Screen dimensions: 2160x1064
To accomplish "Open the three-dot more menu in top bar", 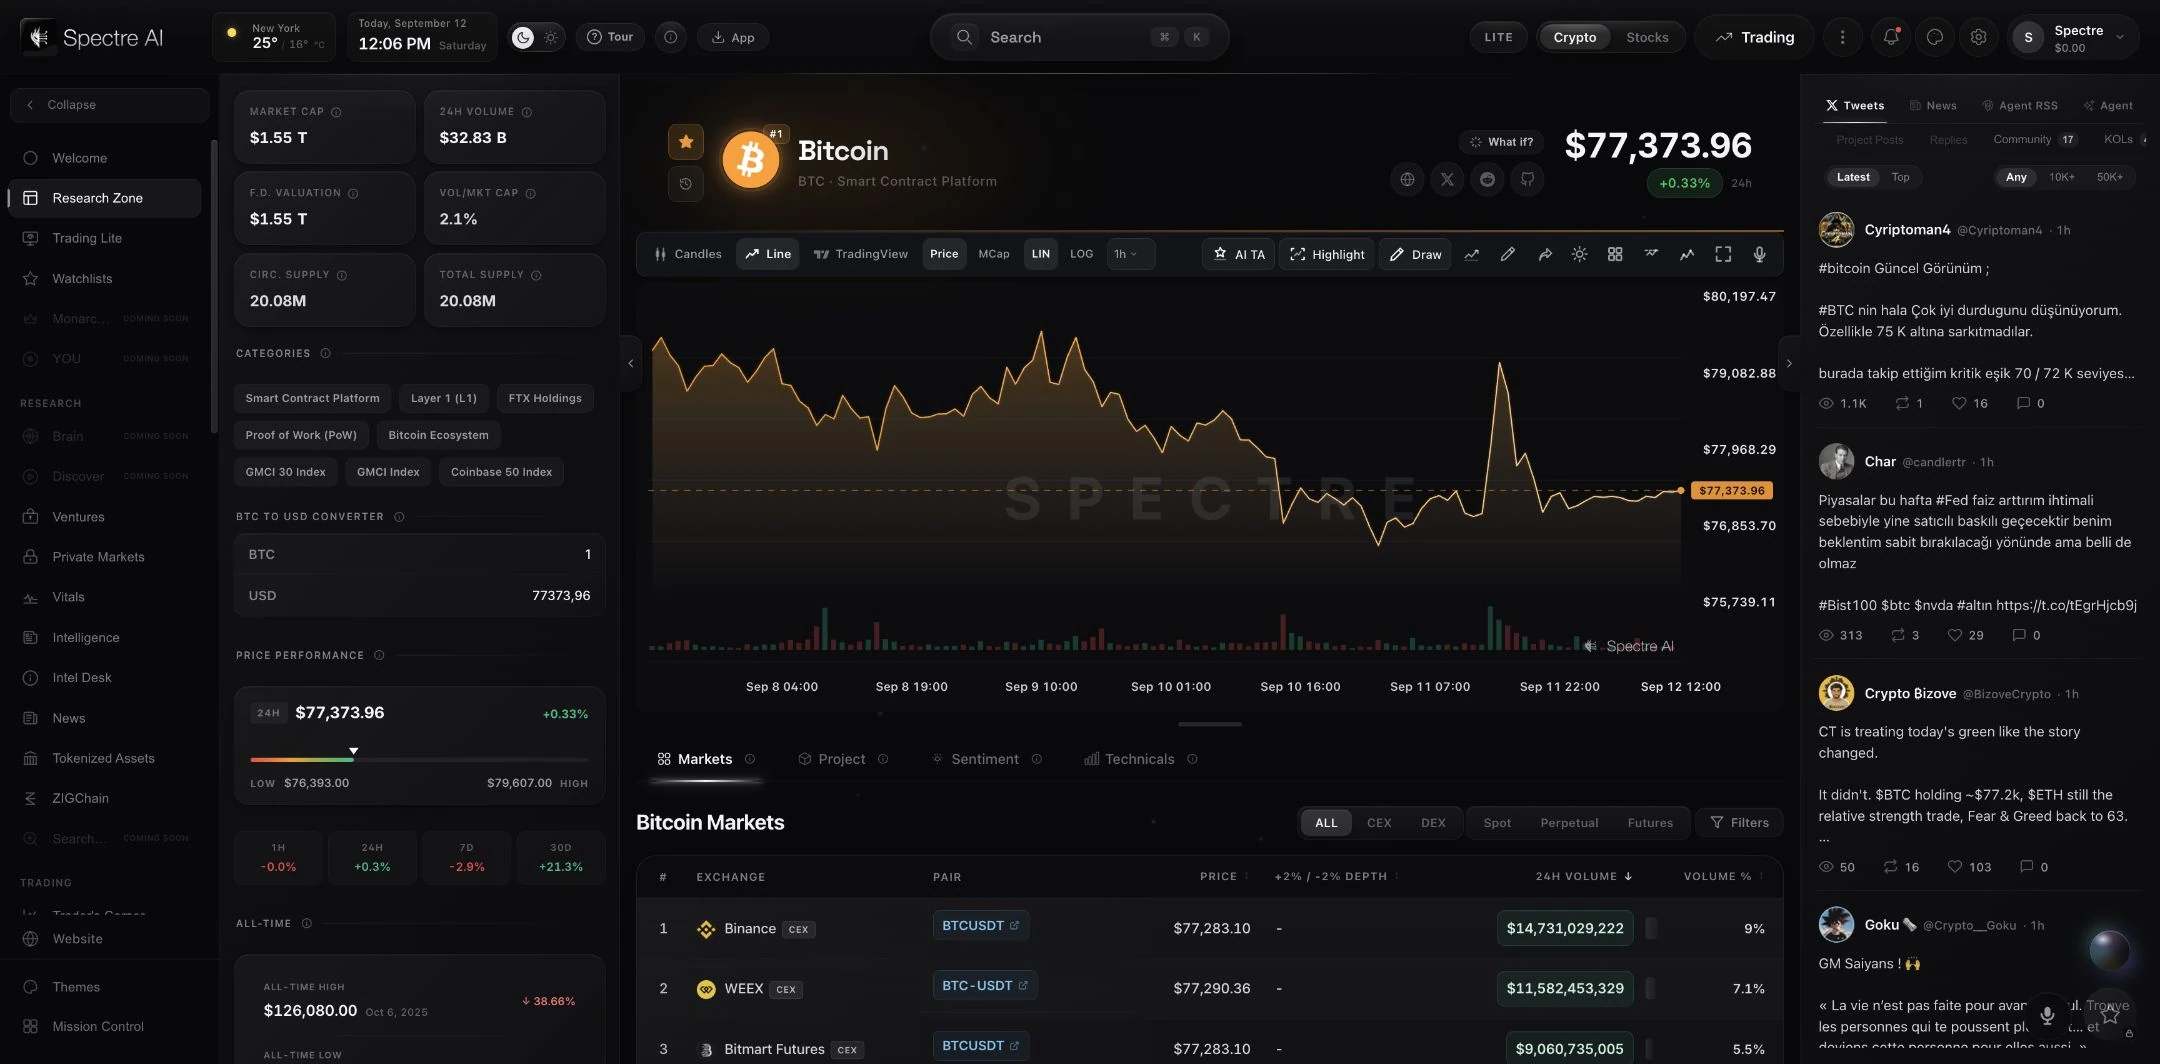I will tap(1842, 37).
